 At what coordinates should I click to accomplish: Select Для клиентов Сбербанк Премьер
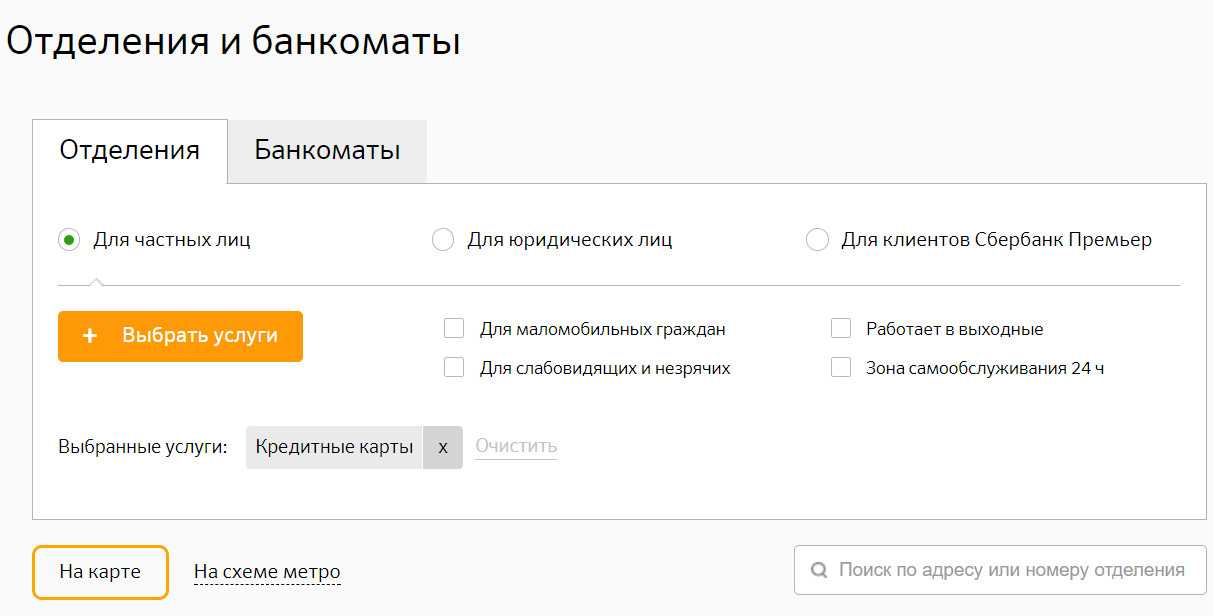point(817,240)
